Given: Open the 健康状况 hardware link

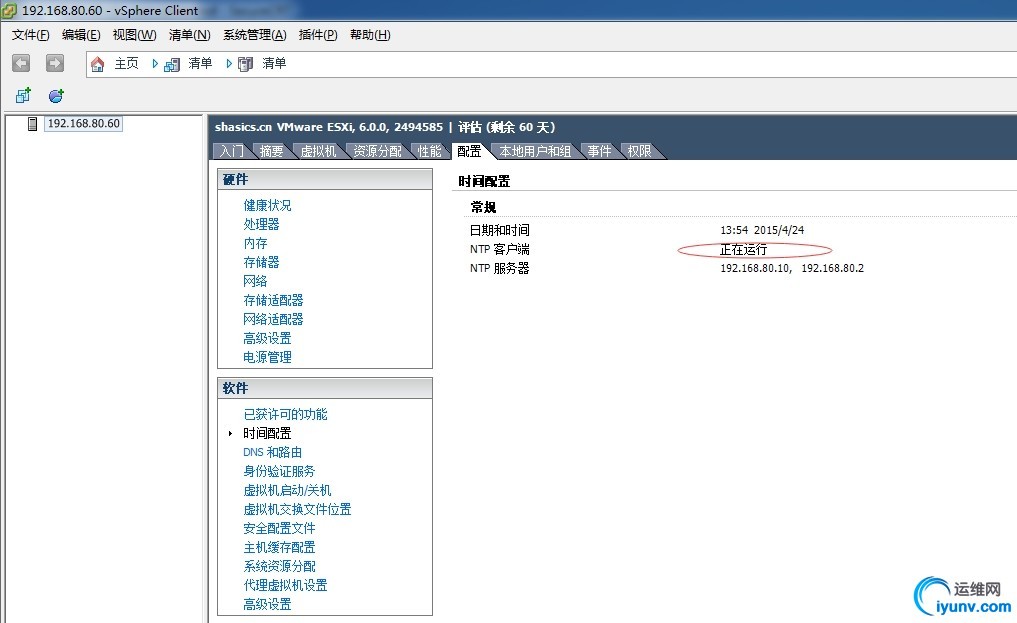Looking at the screenshot, I should [267, 206].
